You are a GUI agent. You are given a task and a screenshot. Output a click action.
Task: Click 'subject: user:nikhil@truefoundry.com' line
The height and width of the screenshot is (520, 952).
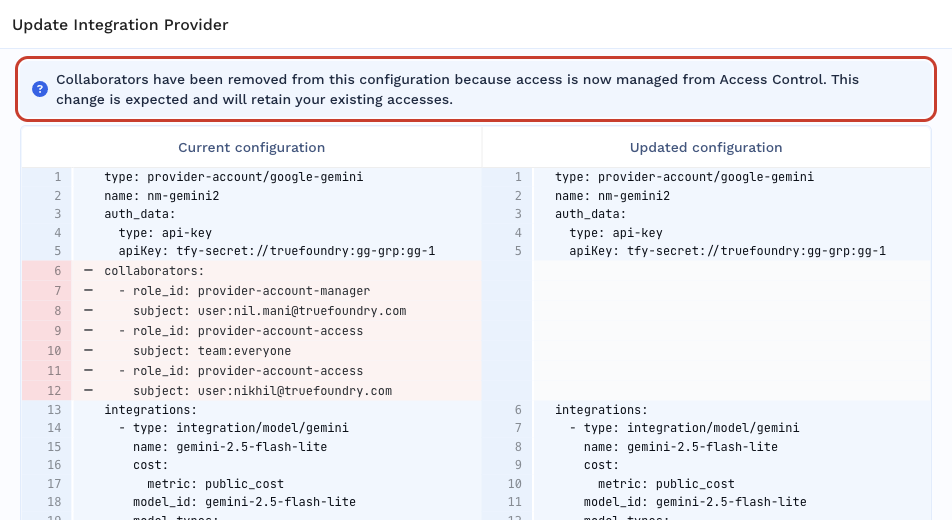coord(262,391)
